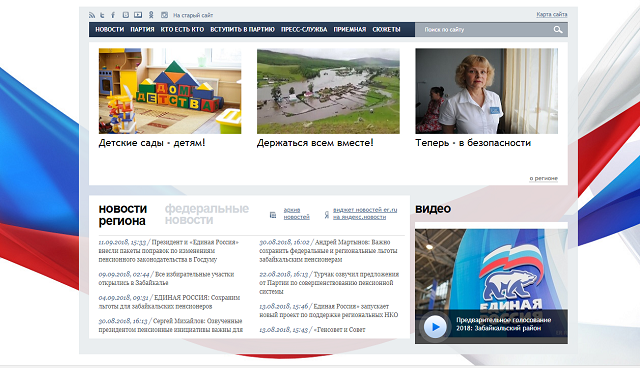Open the ВСТУПИТЬ В ПАРТИЮ menu item

click(x=242, y=29)
